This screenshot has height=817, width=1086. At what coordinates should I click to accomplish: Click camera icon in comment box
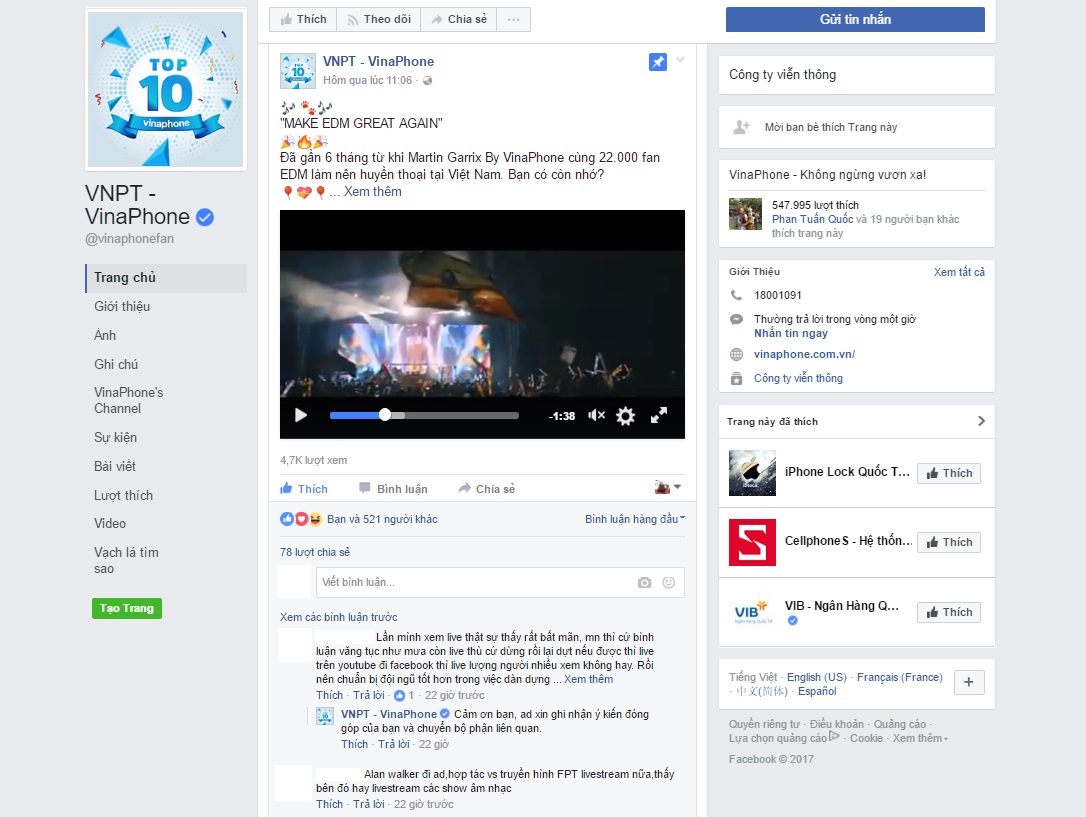point(645,583)
